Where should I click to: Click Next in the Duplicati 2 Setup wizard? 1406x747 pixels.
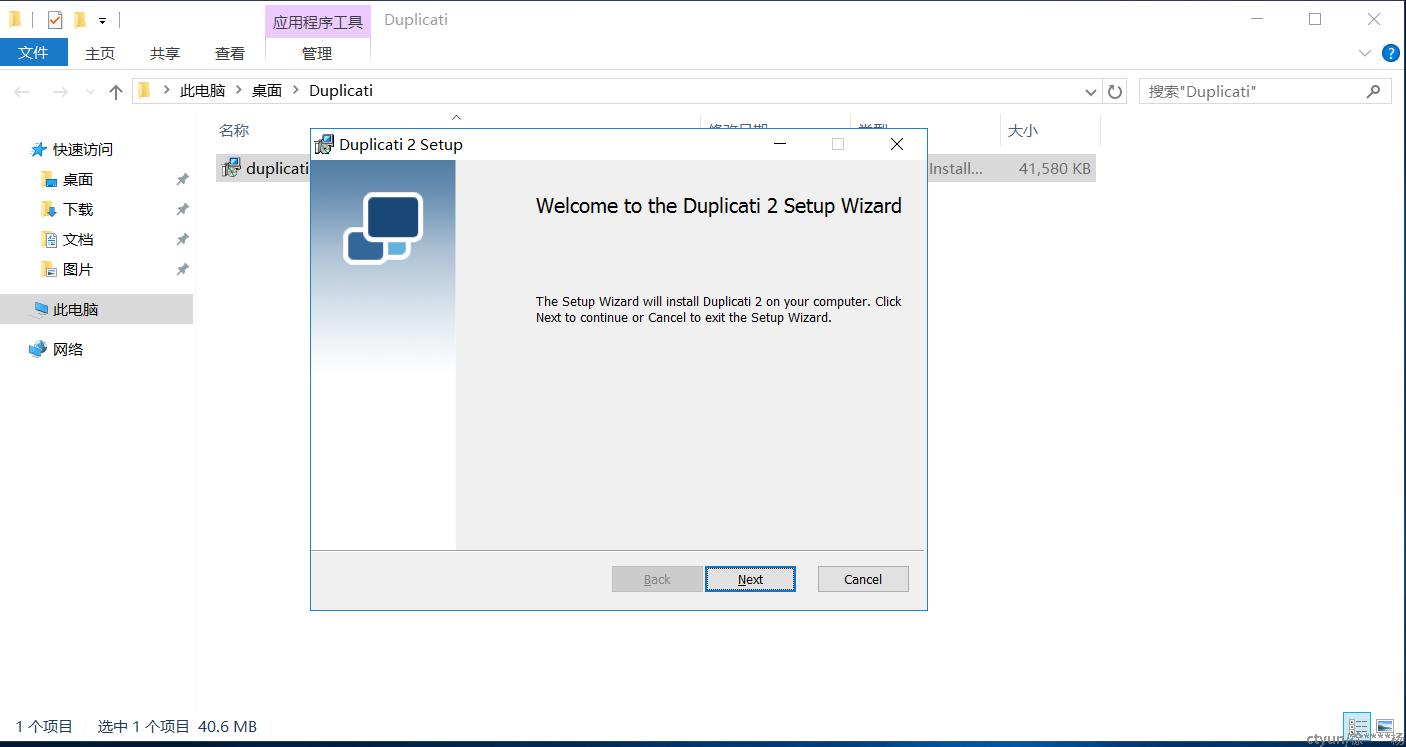pos(750,579)
